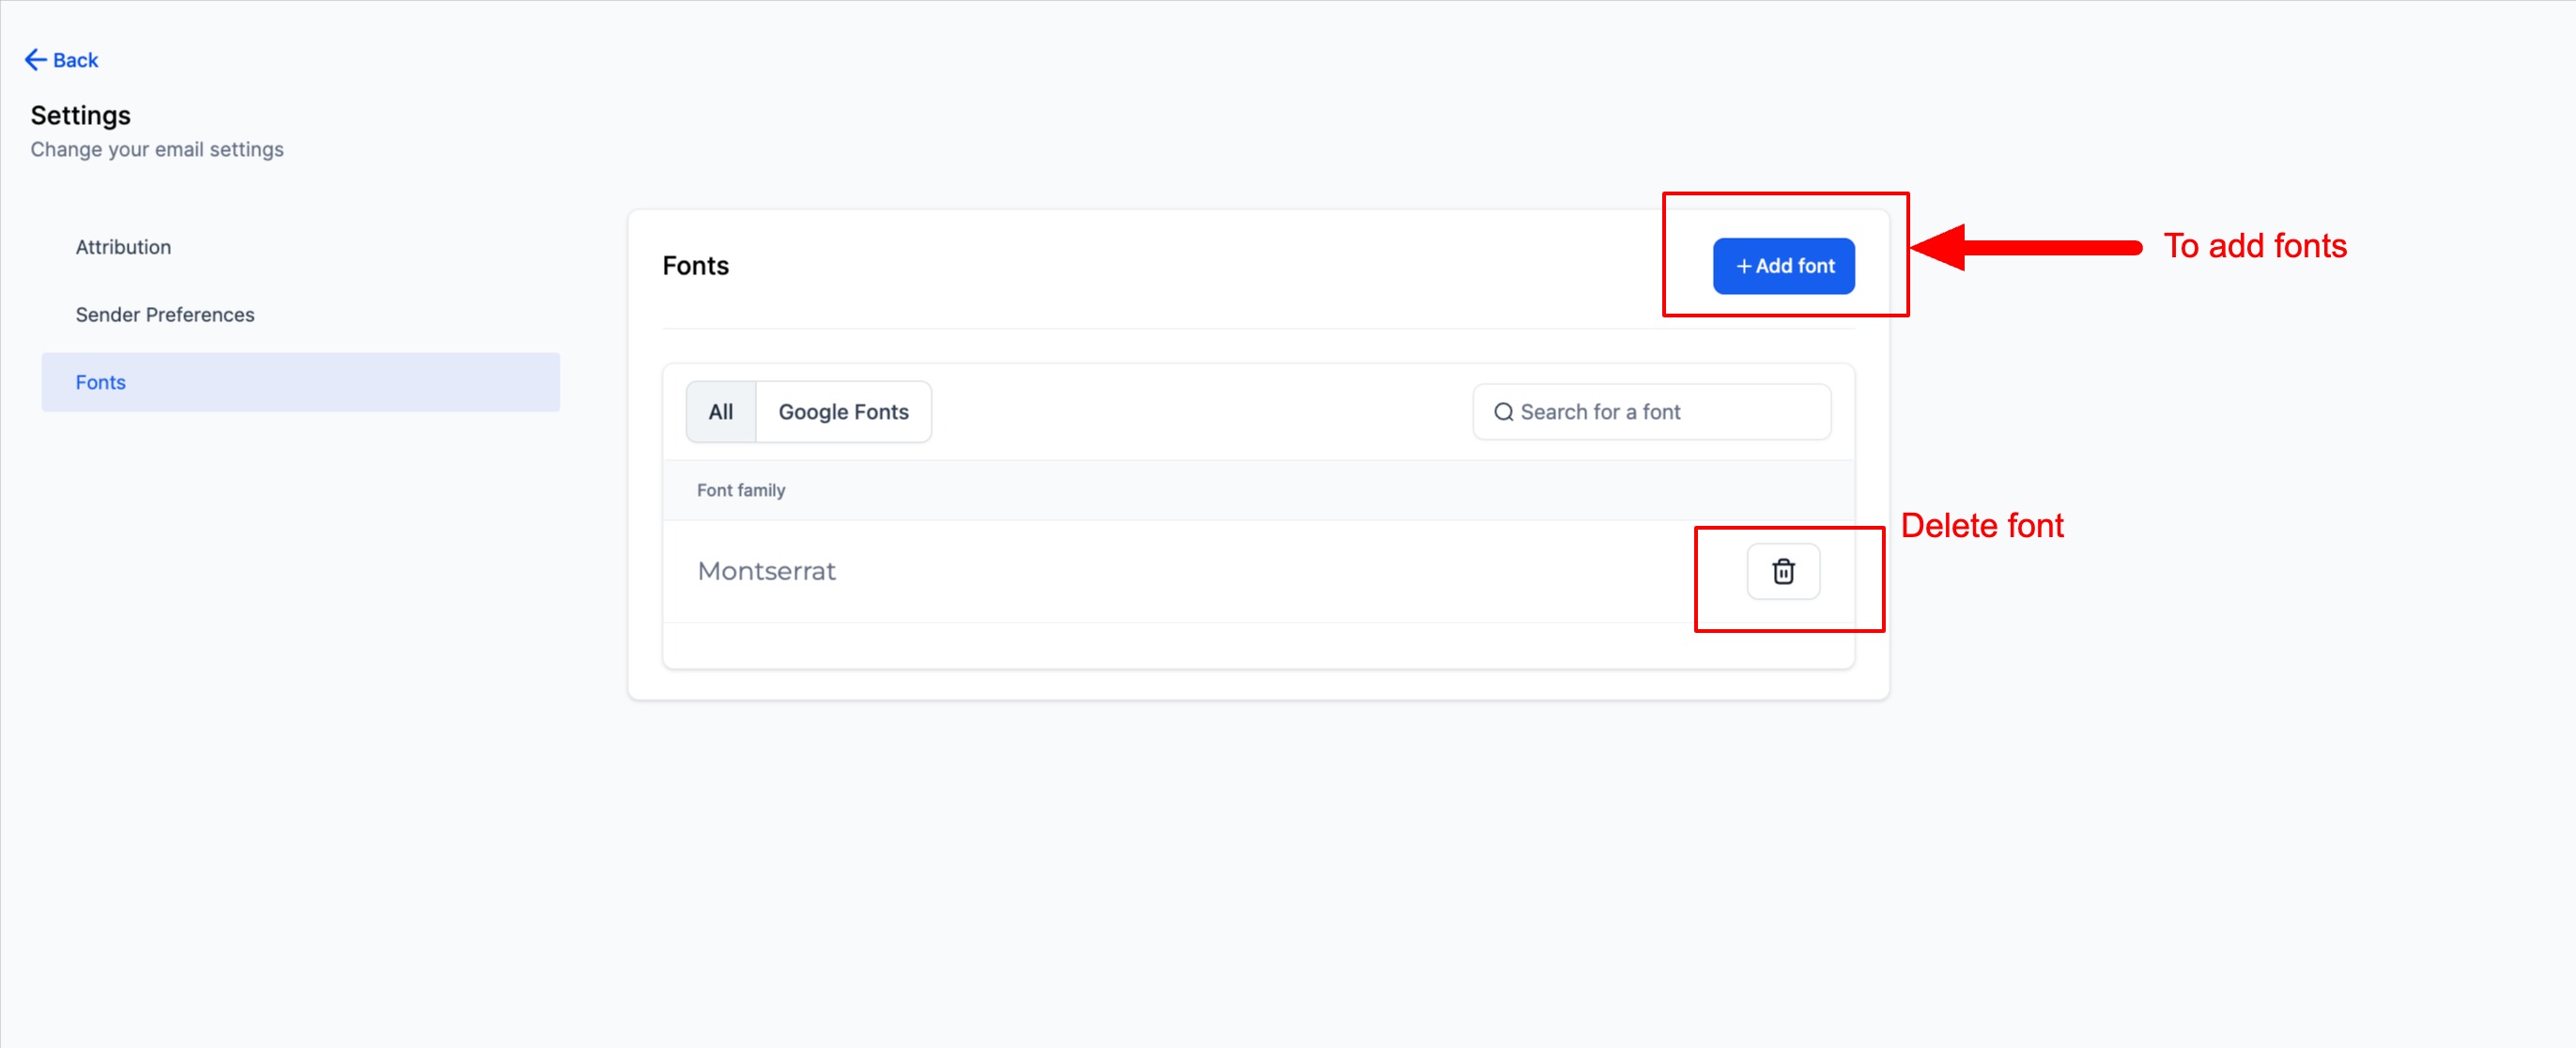Click the Settings page title
The width and height of the screenshot is (2576, 1048).
click(80, 115)
